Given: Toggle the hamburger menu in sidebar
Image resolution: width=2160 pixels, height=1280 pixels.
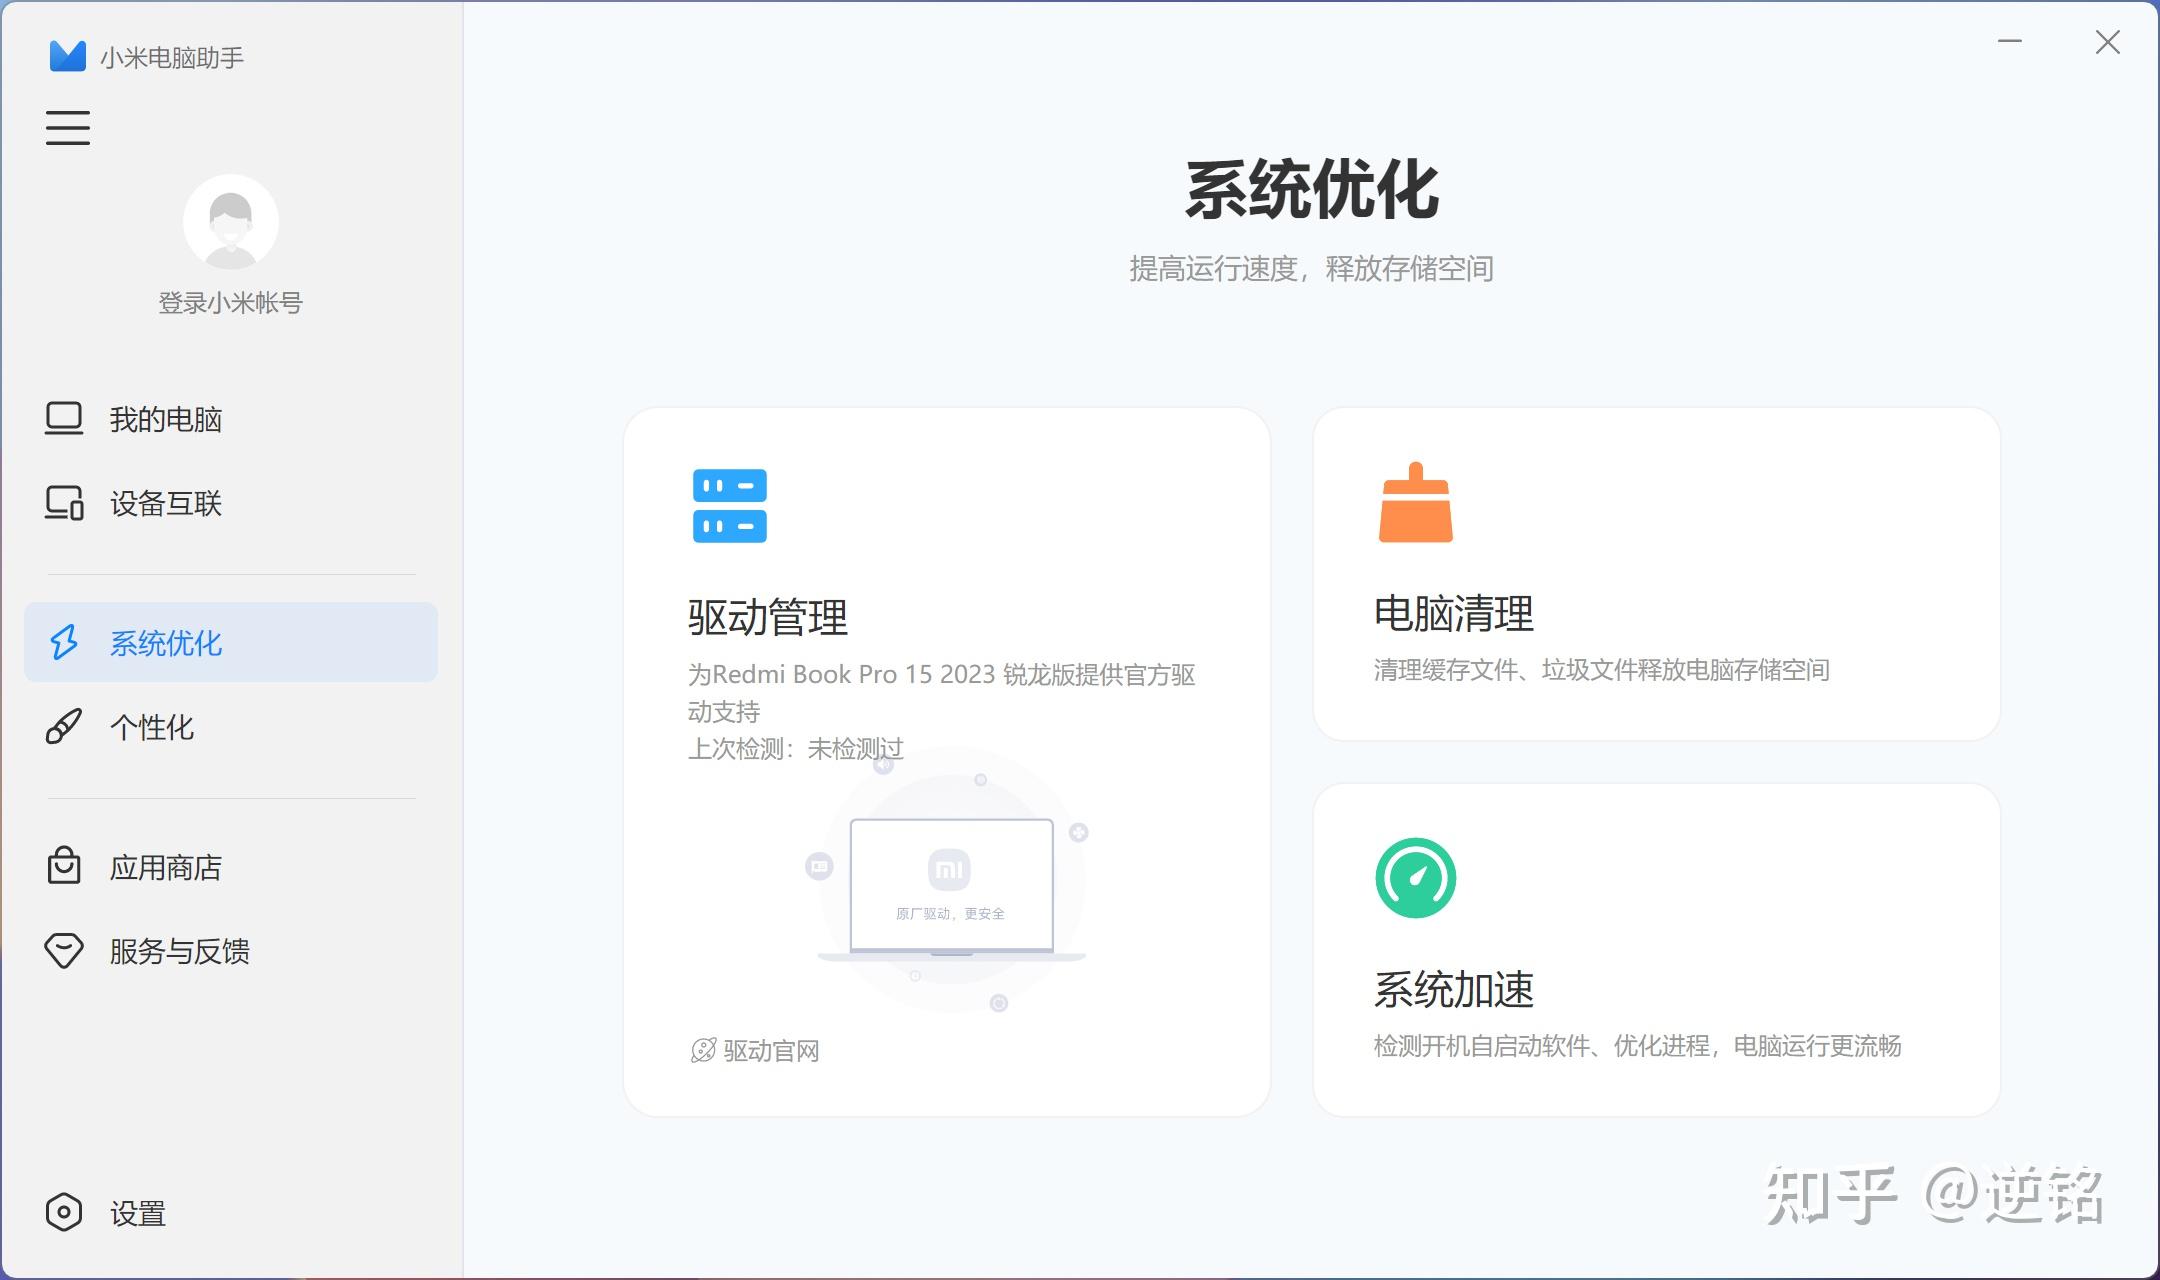Looking at the screenshot, I should [68, 128].
